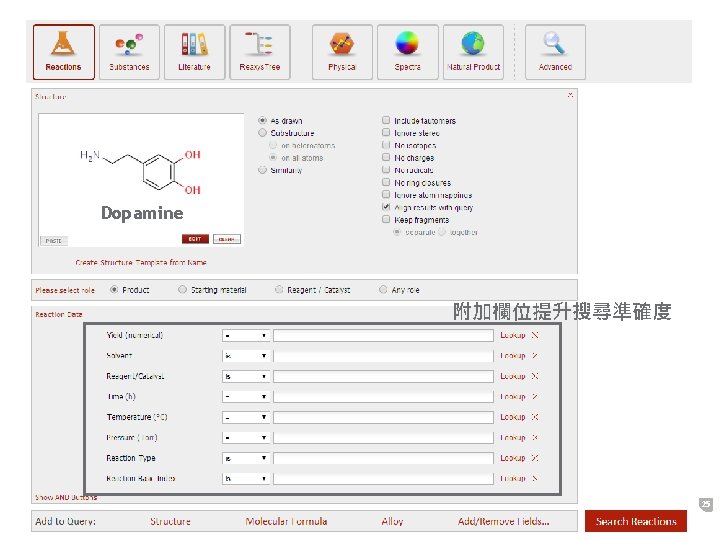Choose Any role option
This screenshot has height=540, width=720.
[383, 290]
